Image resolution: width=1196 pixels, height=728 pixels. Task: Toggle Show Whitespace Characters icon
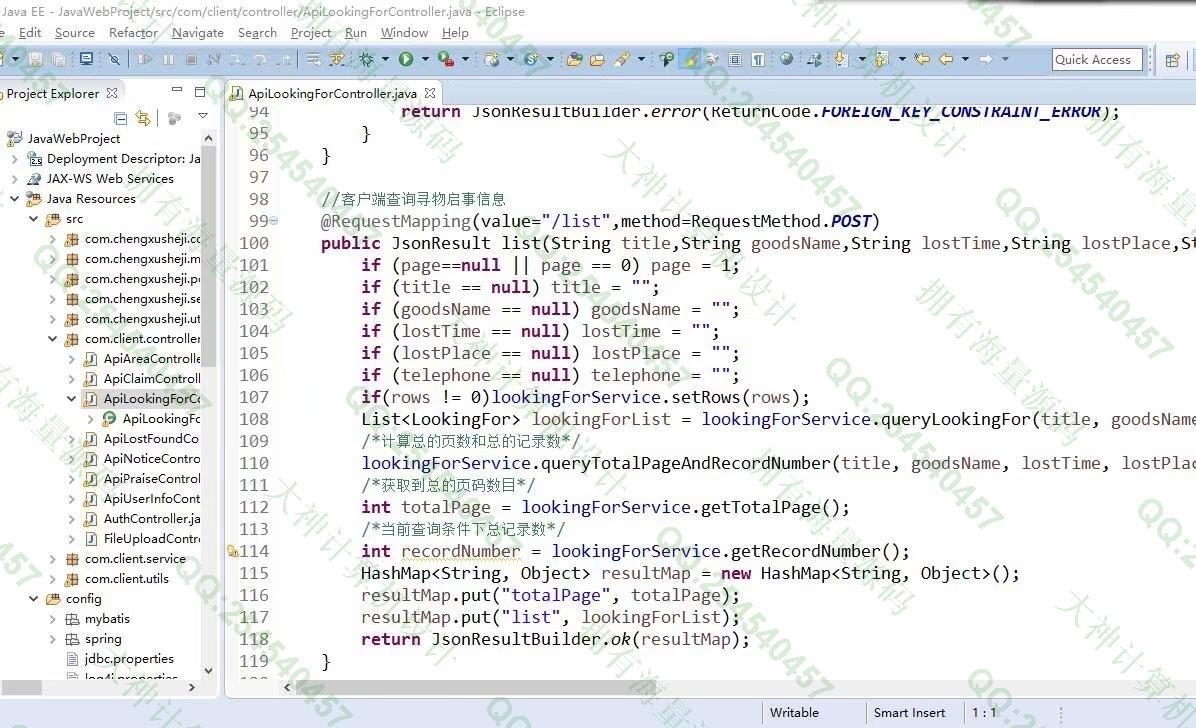758,60
